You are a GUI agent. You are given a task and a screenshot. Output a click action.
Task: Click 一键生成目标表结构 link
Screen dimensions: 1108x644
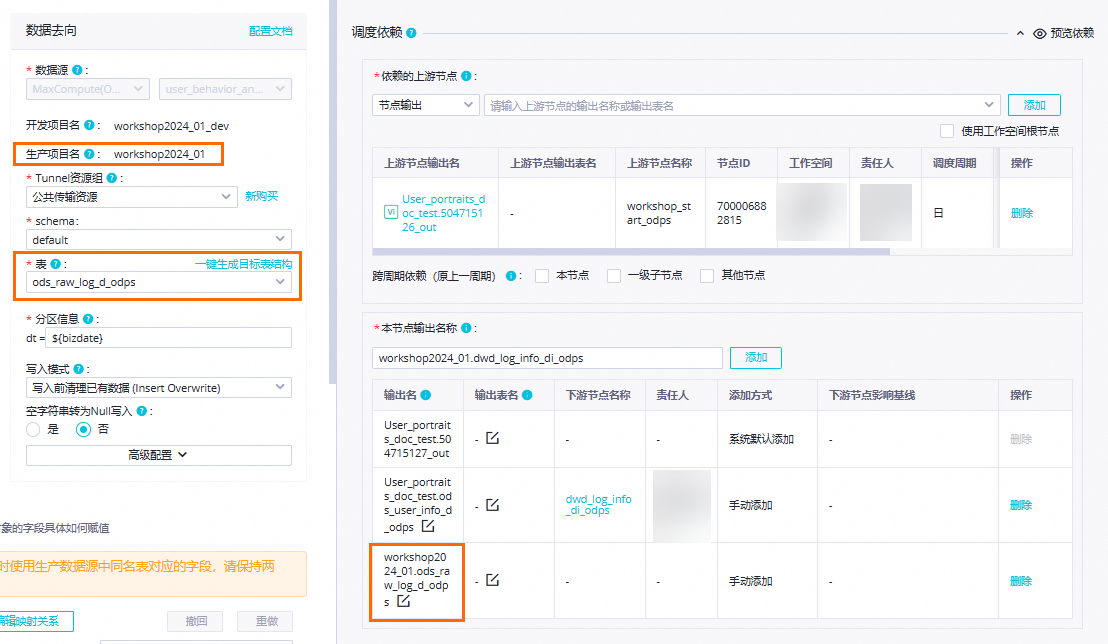[243, 264]
